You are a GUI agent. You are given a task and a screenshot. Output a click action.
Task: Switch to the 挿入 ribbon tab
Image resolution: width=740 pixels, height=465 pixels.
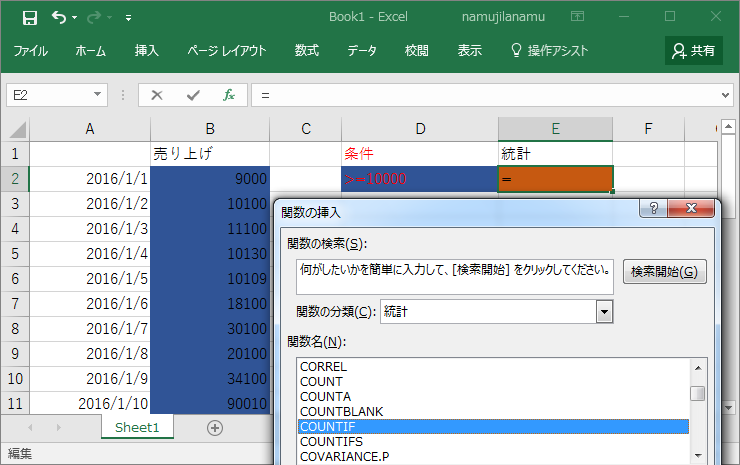[x=146, y=51]
